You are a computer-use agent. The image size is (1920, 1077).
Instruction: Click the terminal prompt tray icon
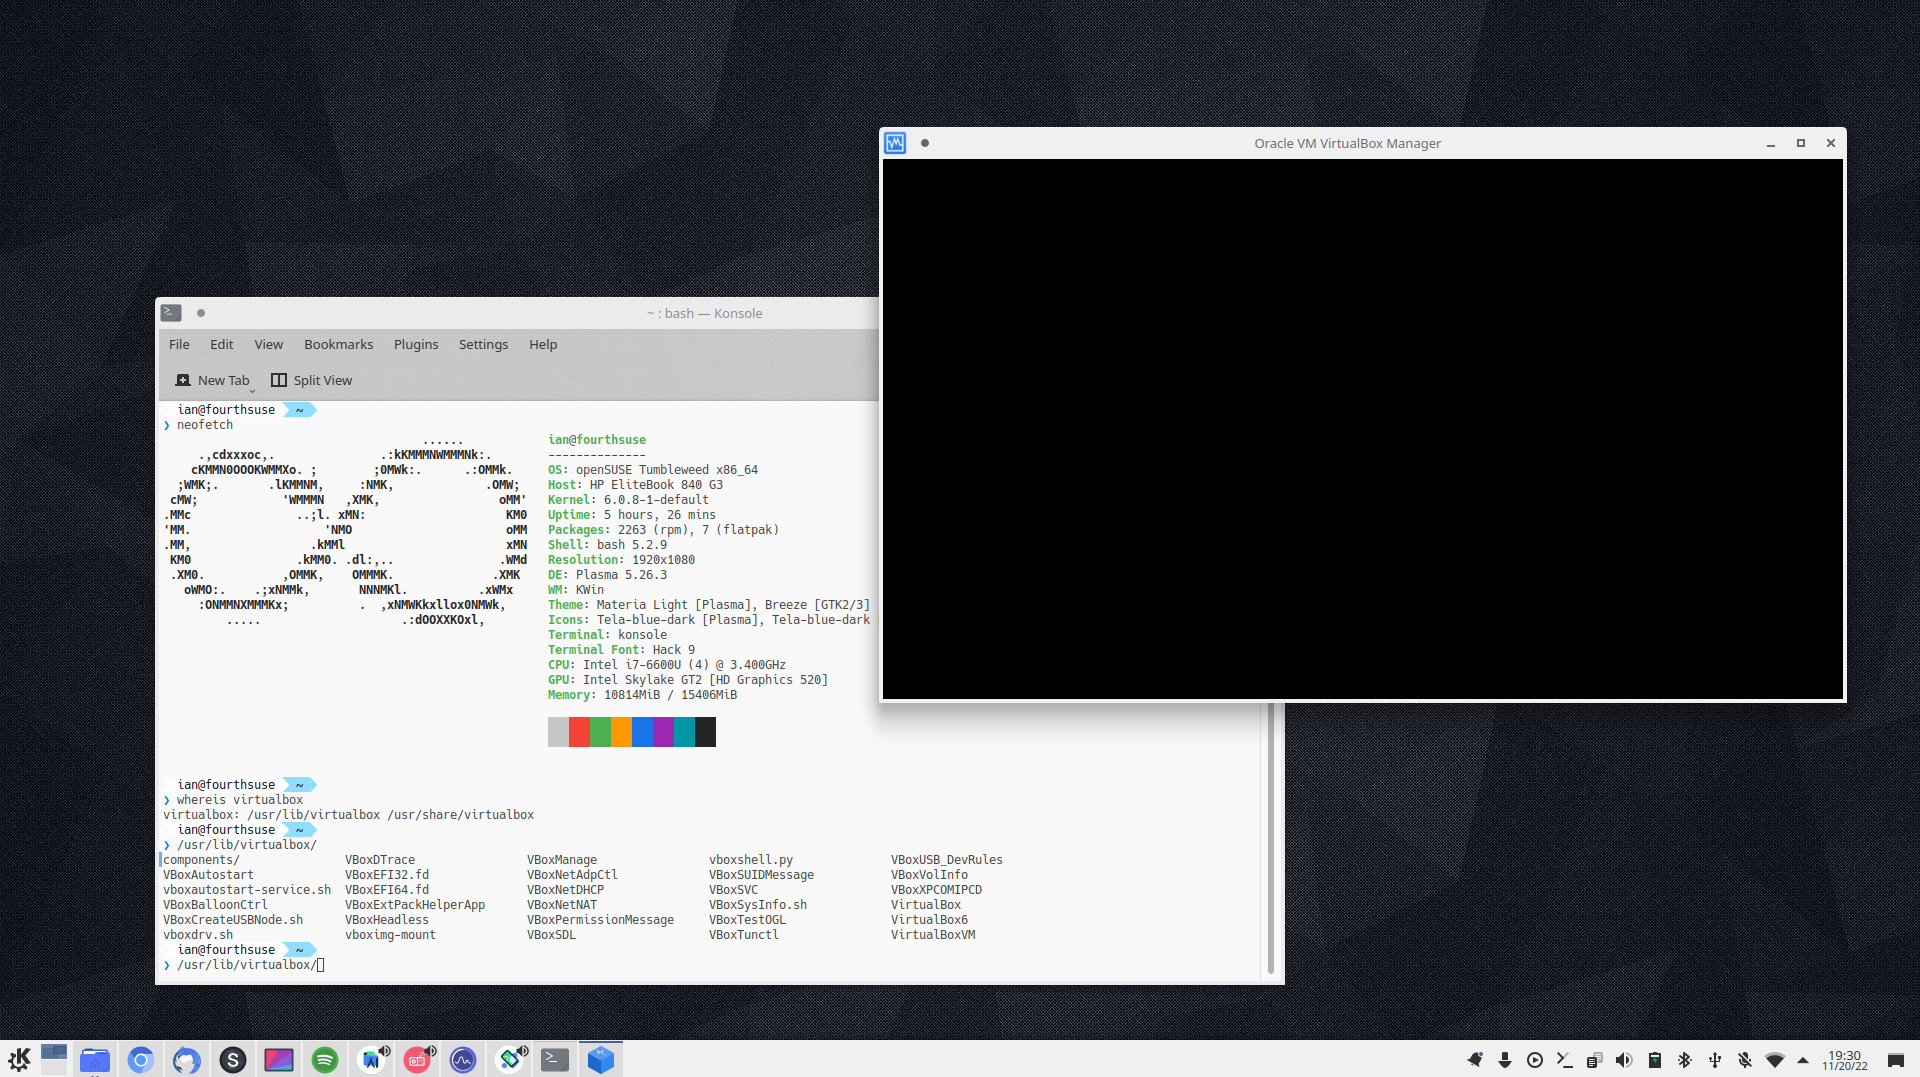click(1565, 1060)
